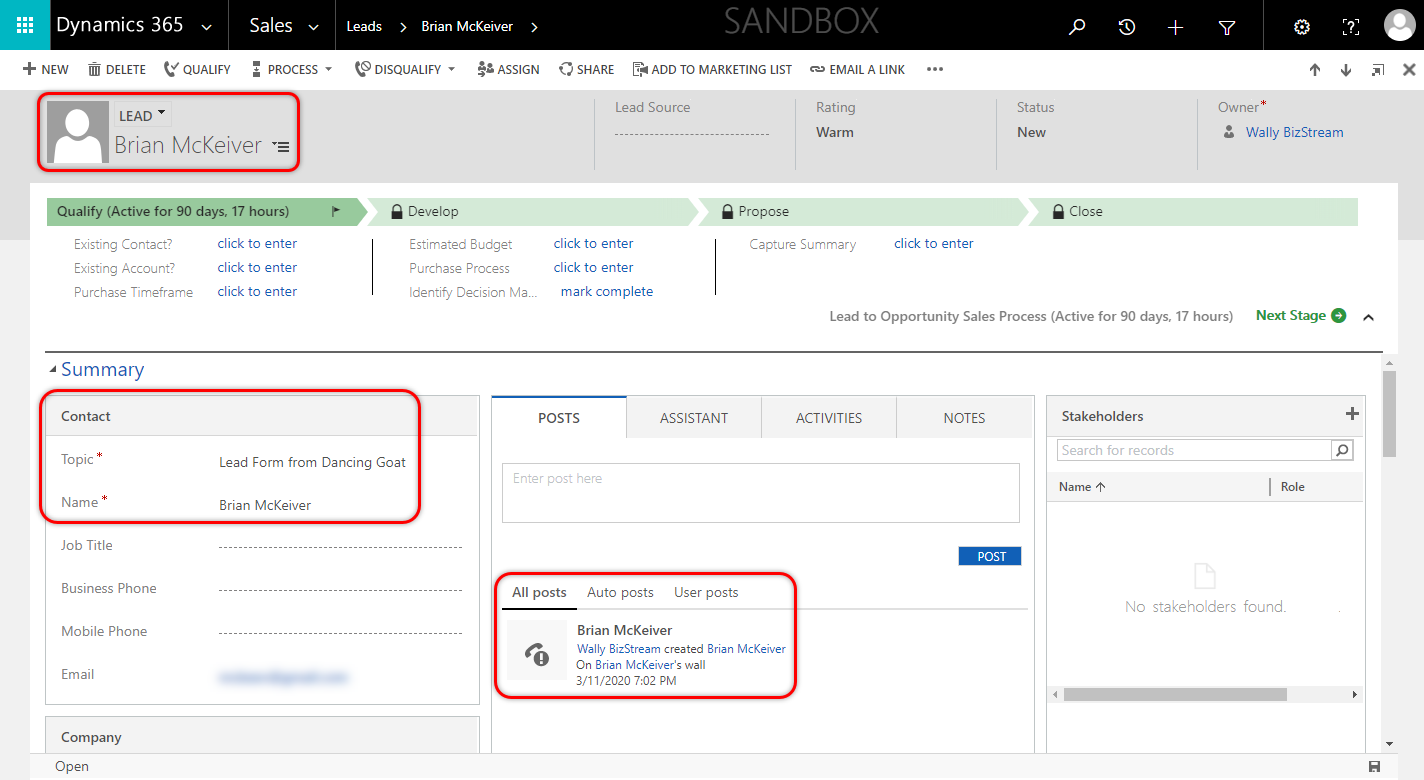Open the PROCESS dropdown menu
The width and height of the screenshot is (1424, 780).
(x=291, y=69)
